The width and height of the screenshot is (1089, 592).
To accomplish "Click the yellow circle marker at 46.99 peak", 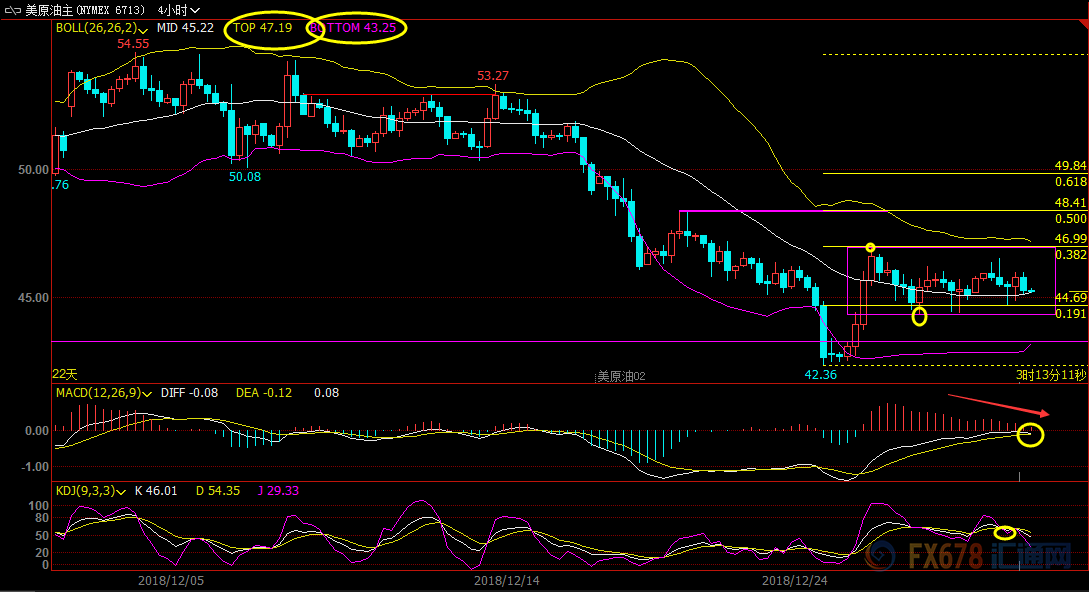I will [x=870, y=247].
